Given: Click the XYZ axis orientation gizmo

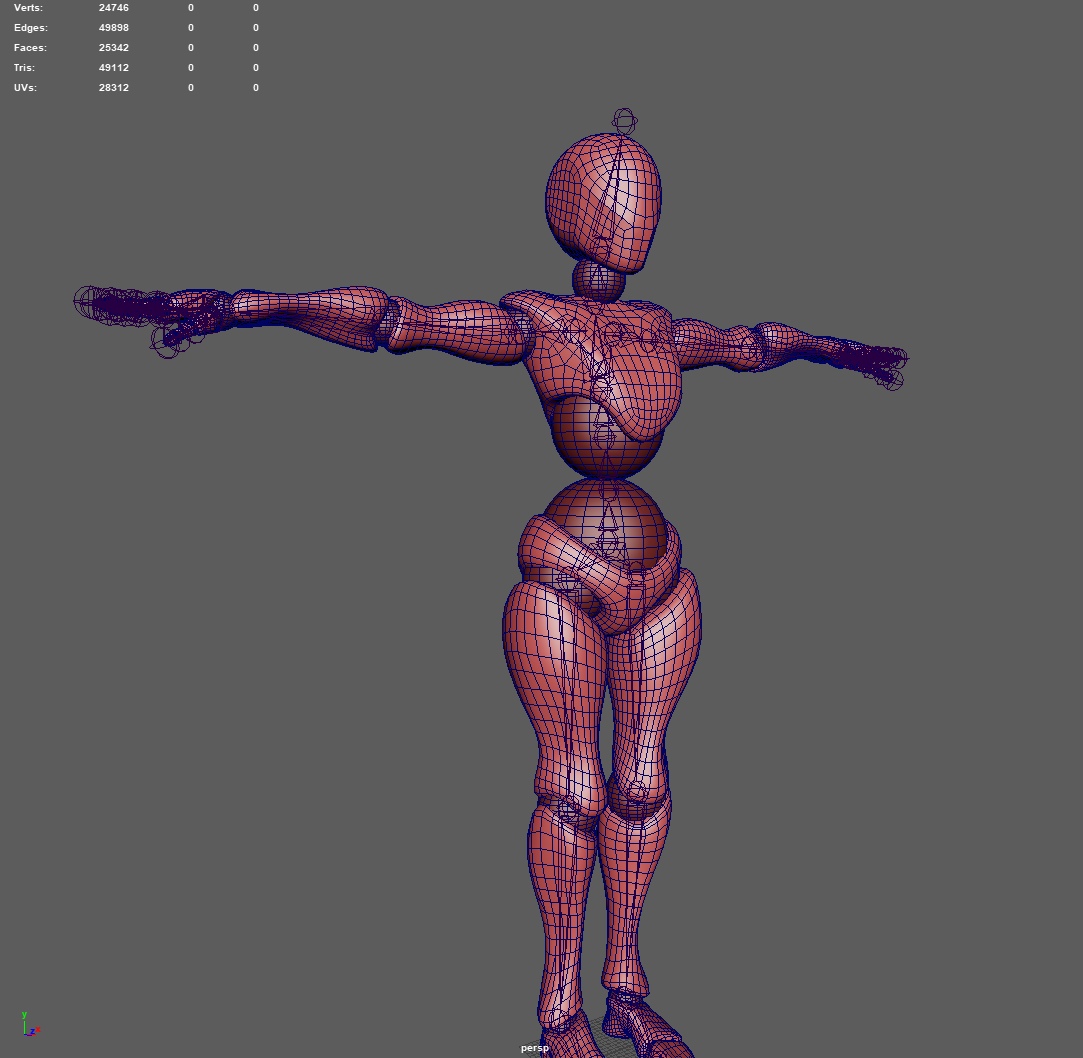Looking at the screenshot, I should [30, 1024].
